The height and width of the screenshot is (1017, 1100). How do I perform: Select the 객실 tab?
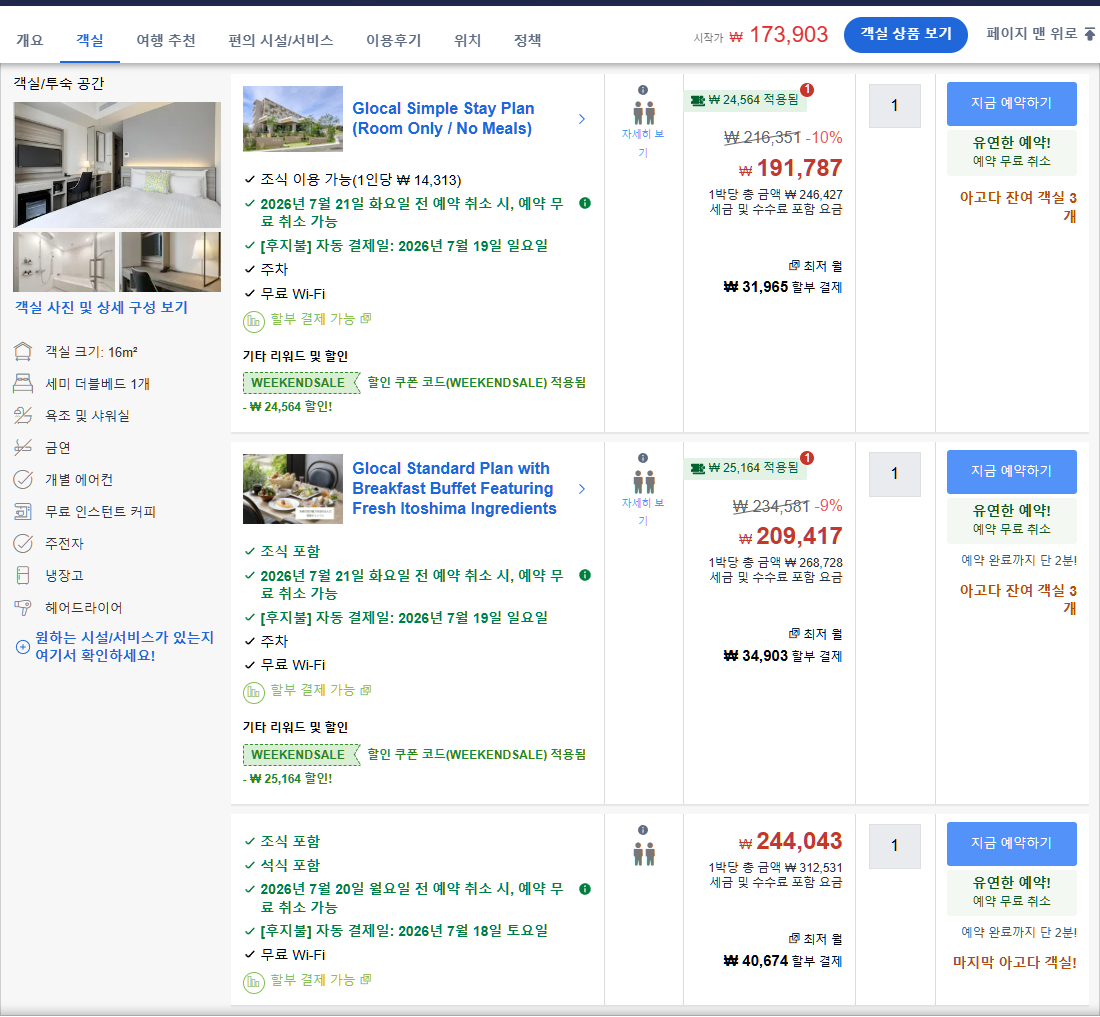pyautogui.click(x=89, y=41)
